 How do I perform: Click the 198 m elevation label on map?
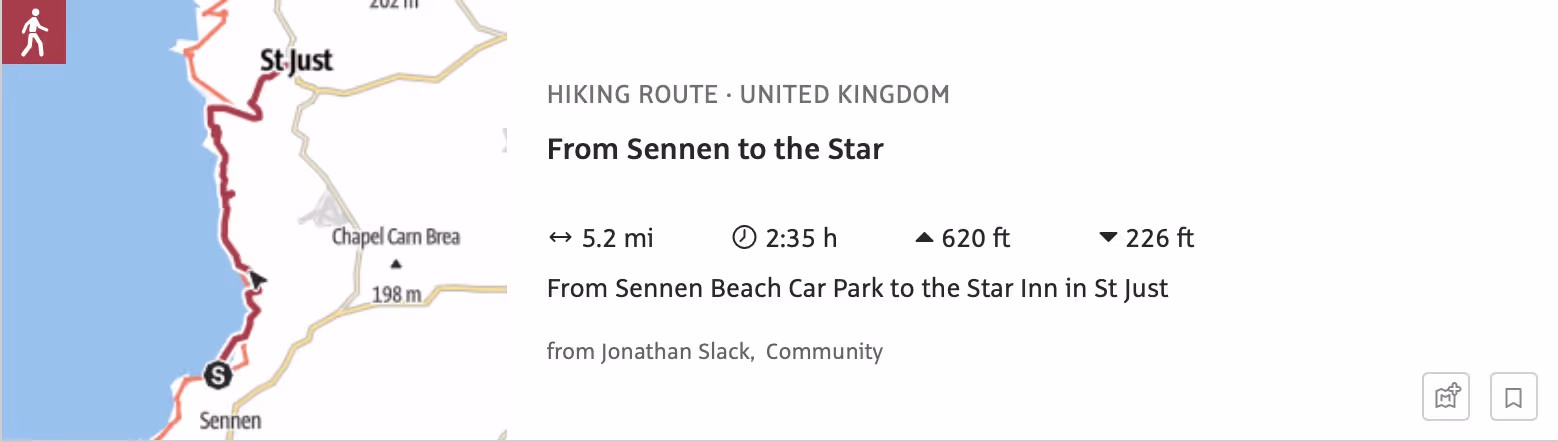[x=396, y=295]
